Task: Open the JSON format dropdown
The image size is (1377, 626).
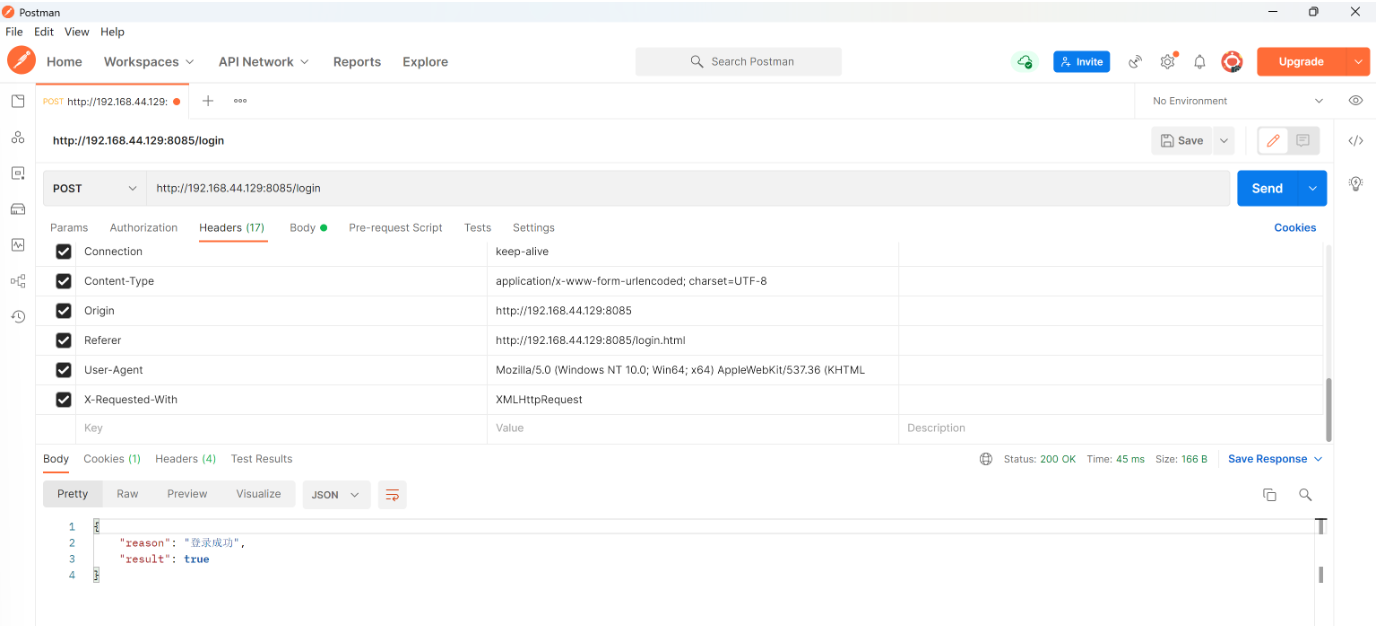Action: [x=336, y=495]
